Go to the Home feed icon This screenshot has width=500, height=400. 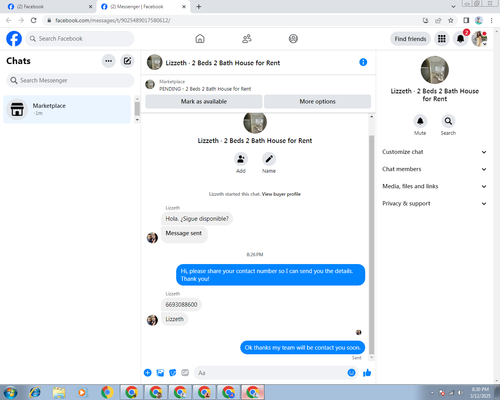[x=200, y=39]
